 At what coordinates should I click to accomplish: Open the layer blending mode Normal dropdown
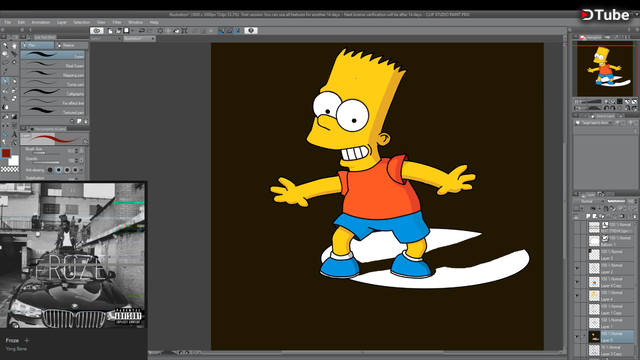(x=590, y=201)
